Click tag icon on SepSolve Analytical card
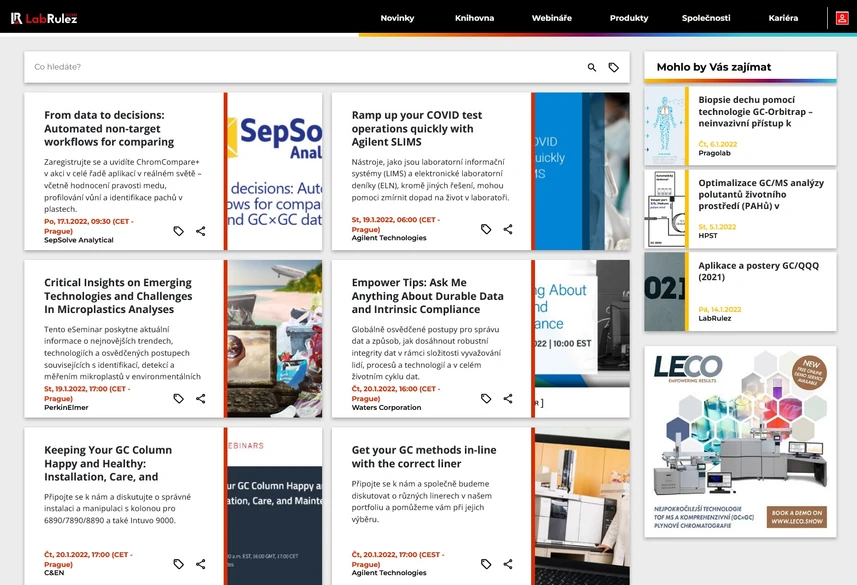Viewport: 857px width, 585px height. pyautogui.click(x=179, y=231)
